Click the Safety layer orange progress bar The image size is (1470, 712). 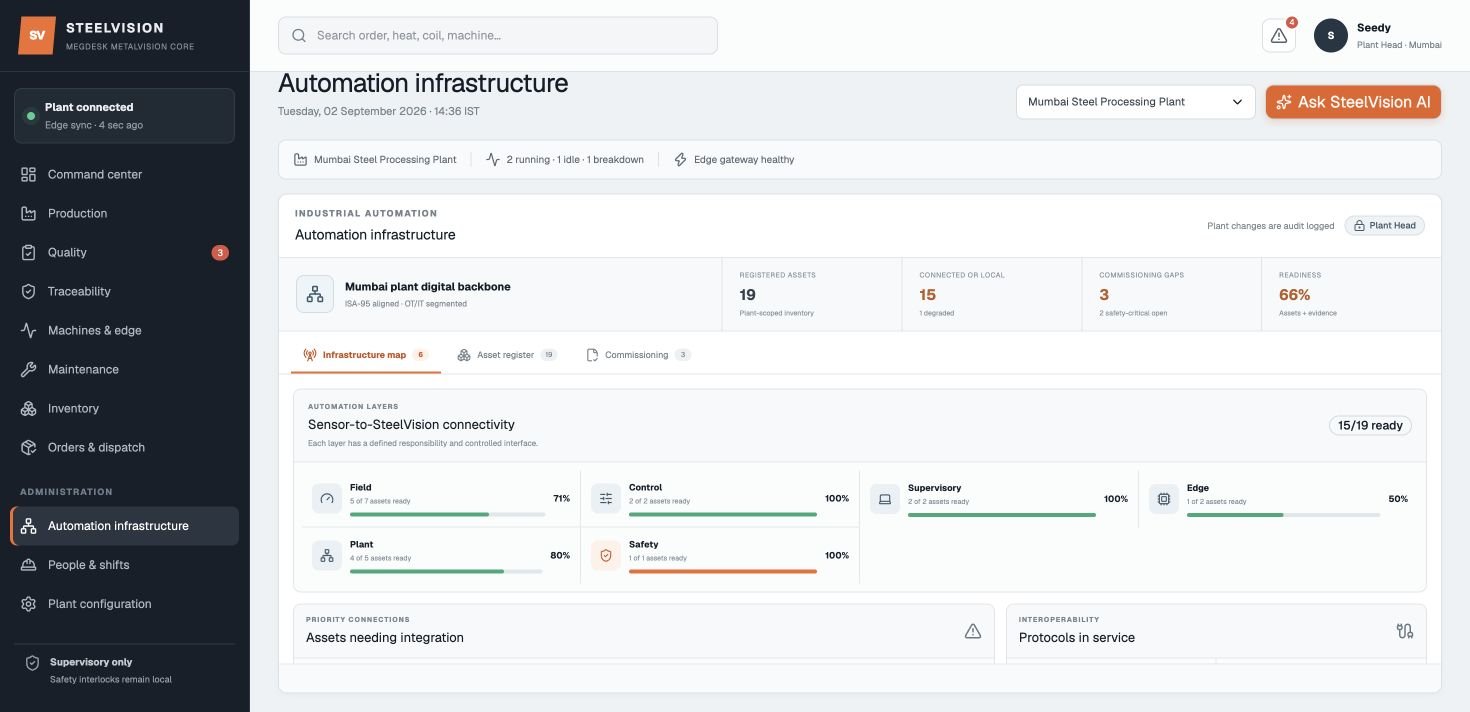(x=723, y=571)
